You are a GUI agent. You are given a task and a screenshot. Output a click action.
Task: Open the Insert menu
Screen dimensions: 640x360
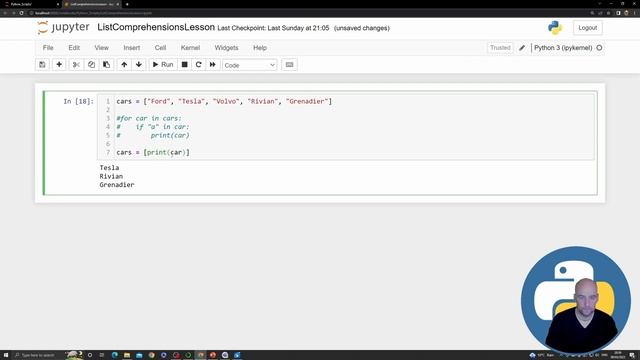click(x=131, y=48)
